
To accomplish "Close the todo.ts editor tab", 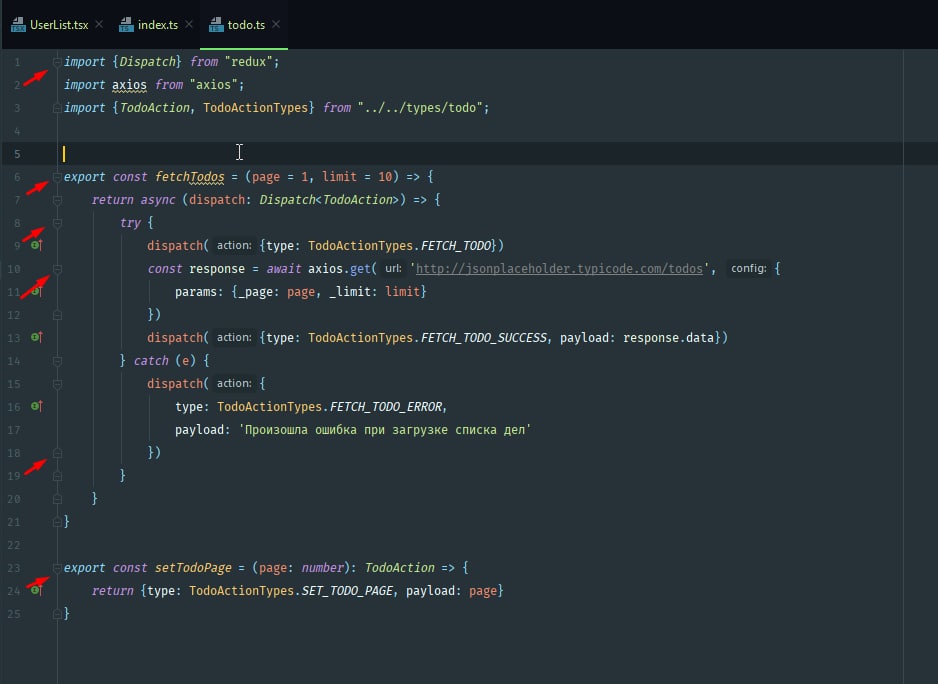I will [x=276, y=24].
